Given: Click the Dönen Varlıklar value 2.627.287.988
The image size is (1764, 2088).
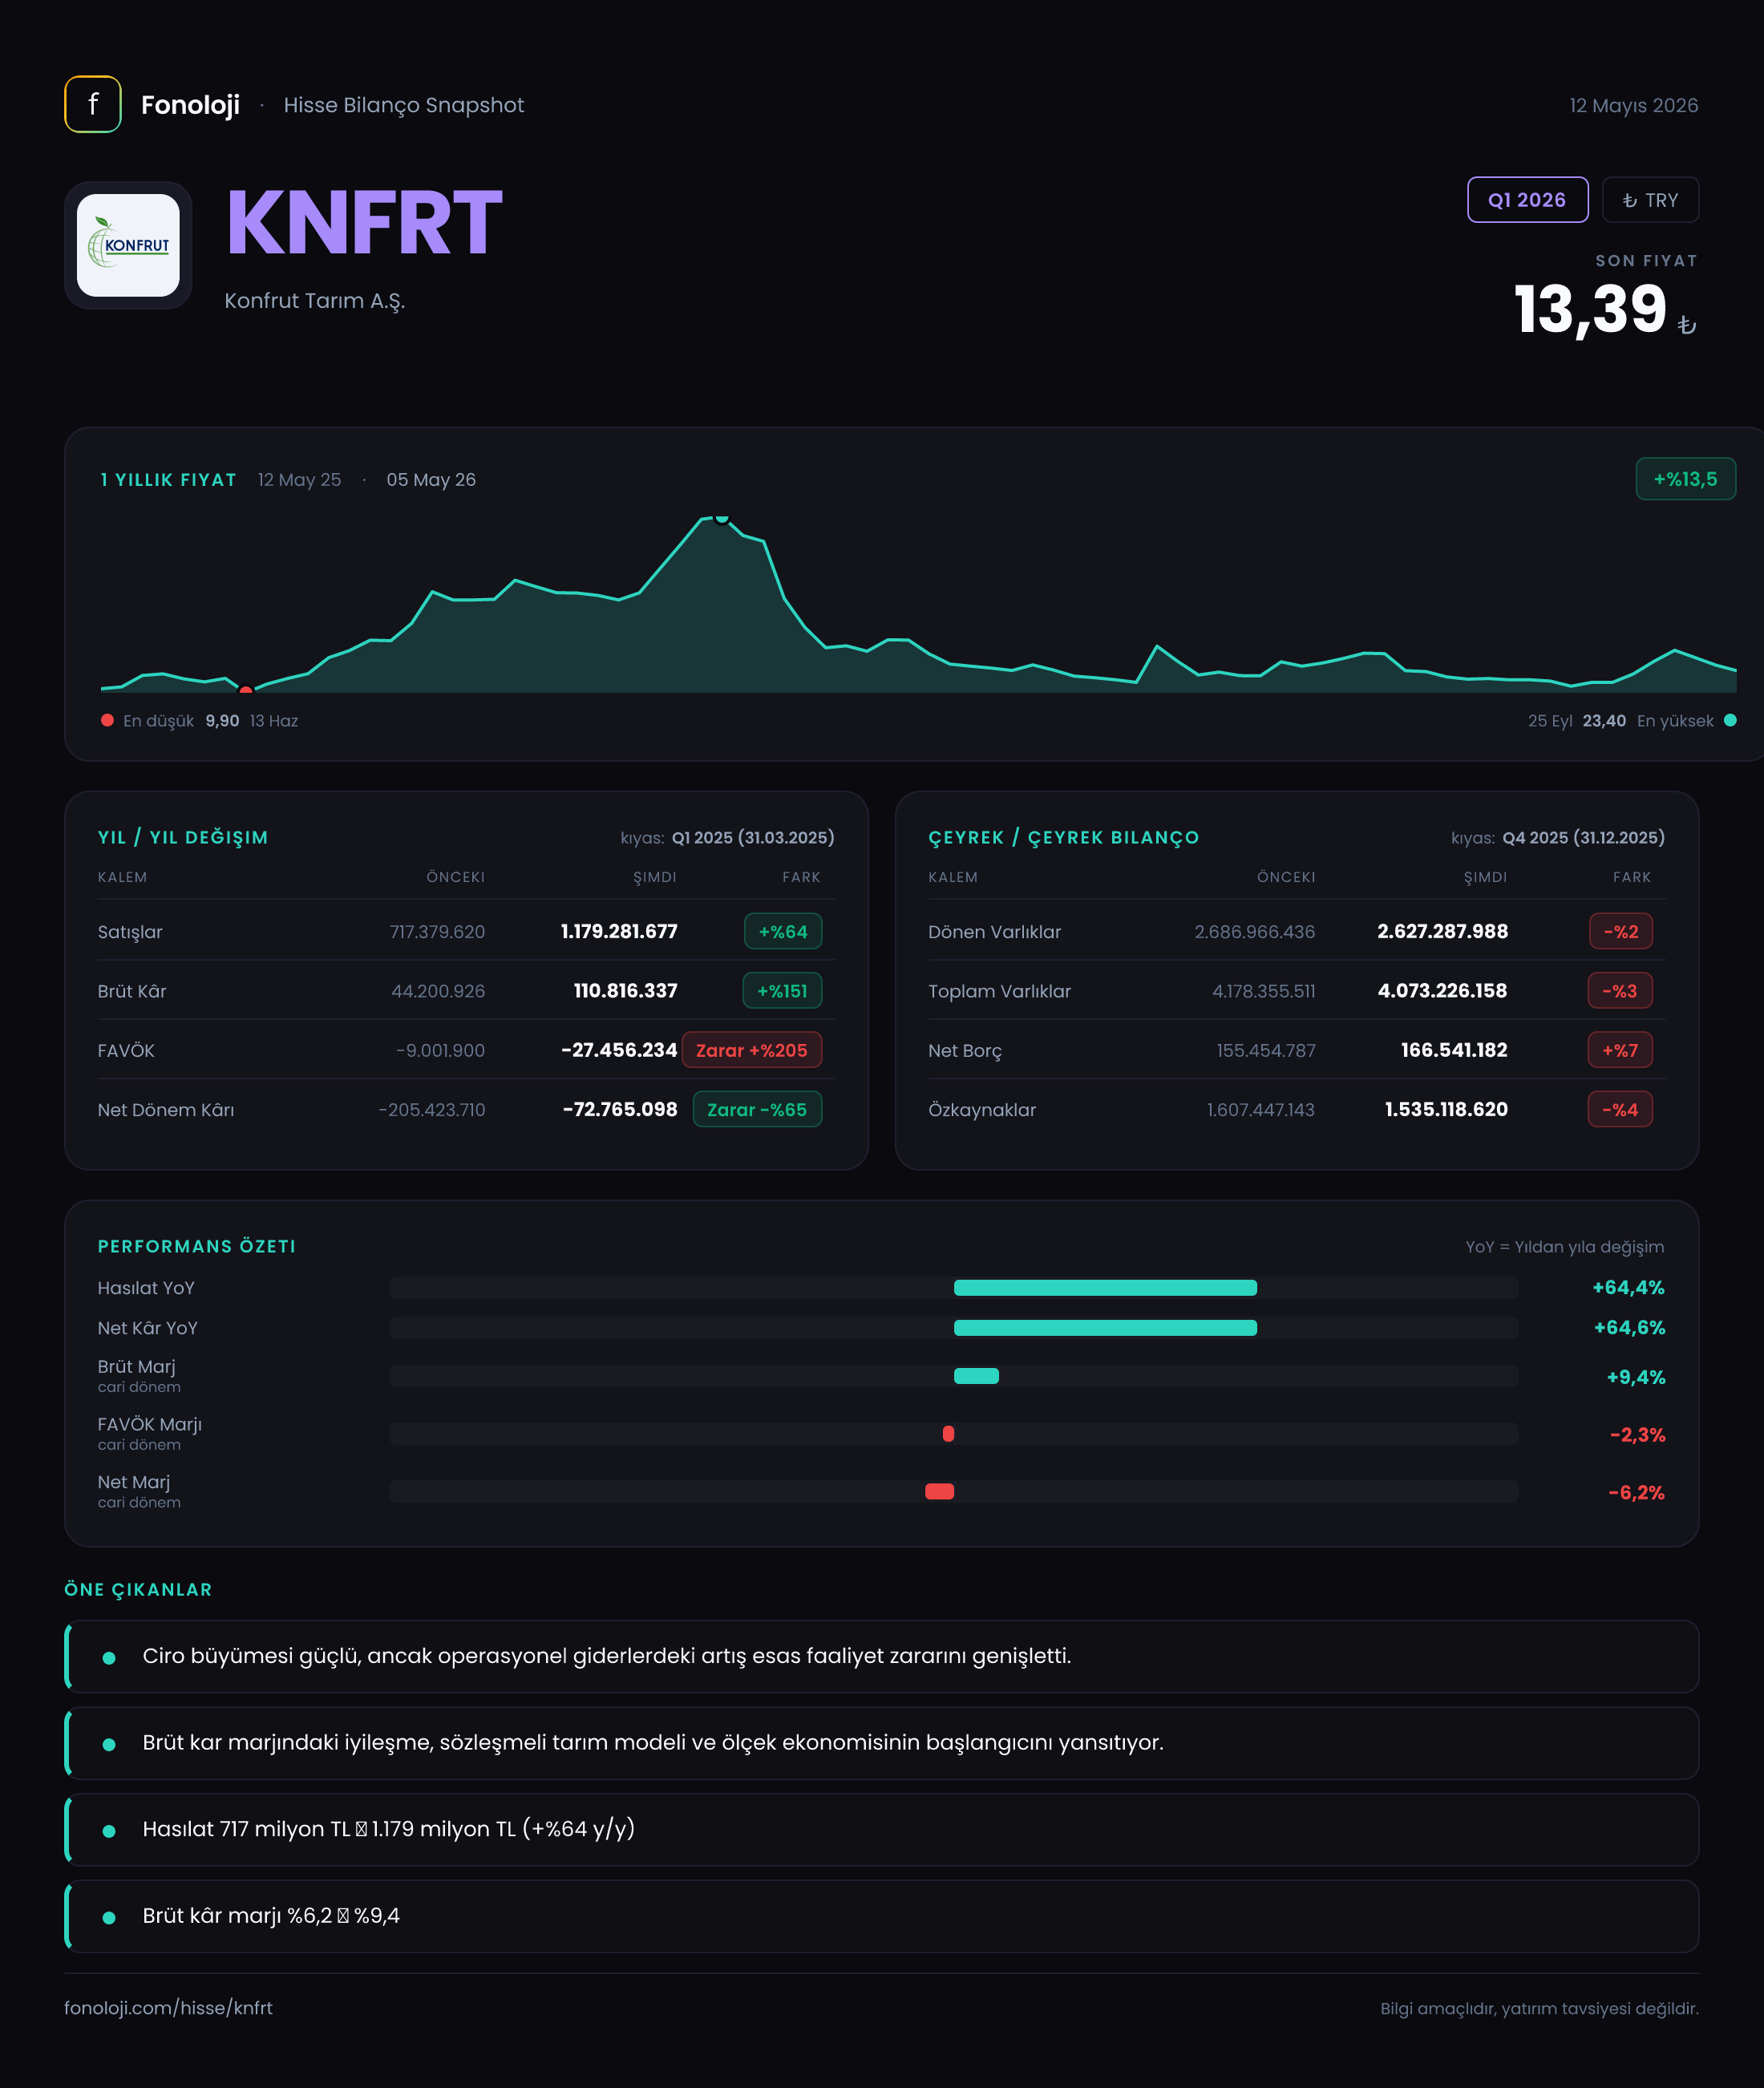Looking at the screenshot, I should 1442,931.
